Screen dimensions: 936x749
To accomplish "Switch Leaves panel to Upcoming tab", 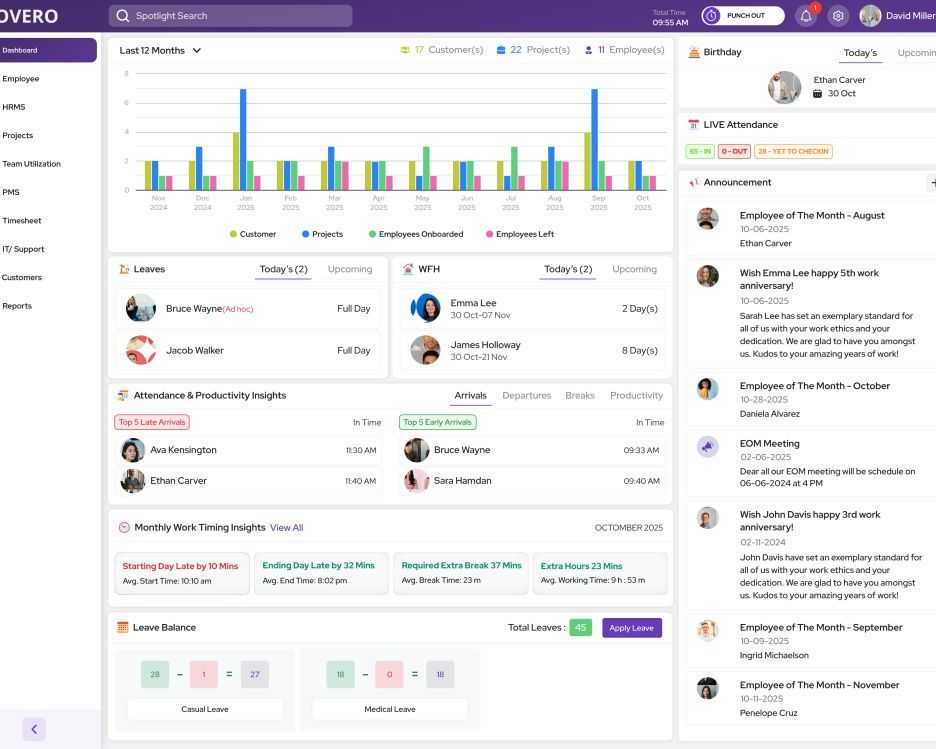I will 350,269.
